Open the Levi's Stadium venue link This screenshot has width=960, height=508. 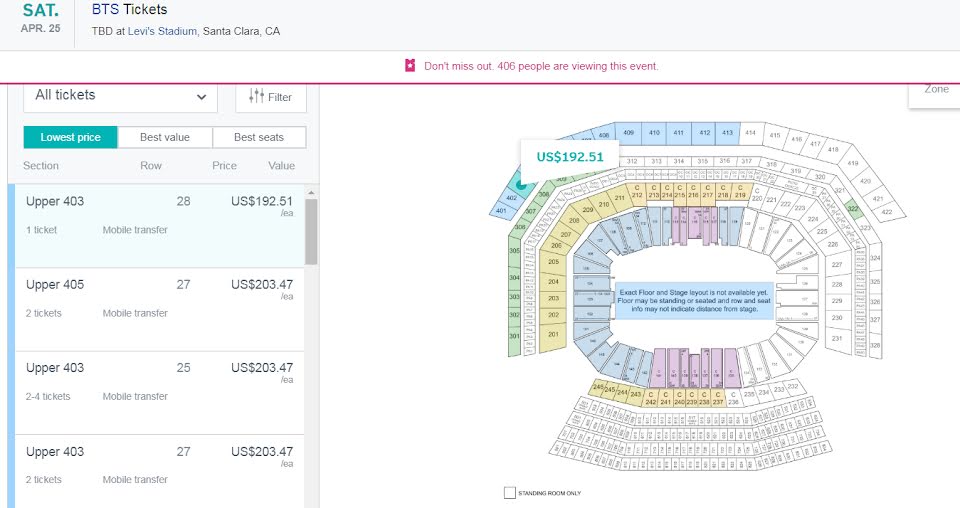pos(162,31)
